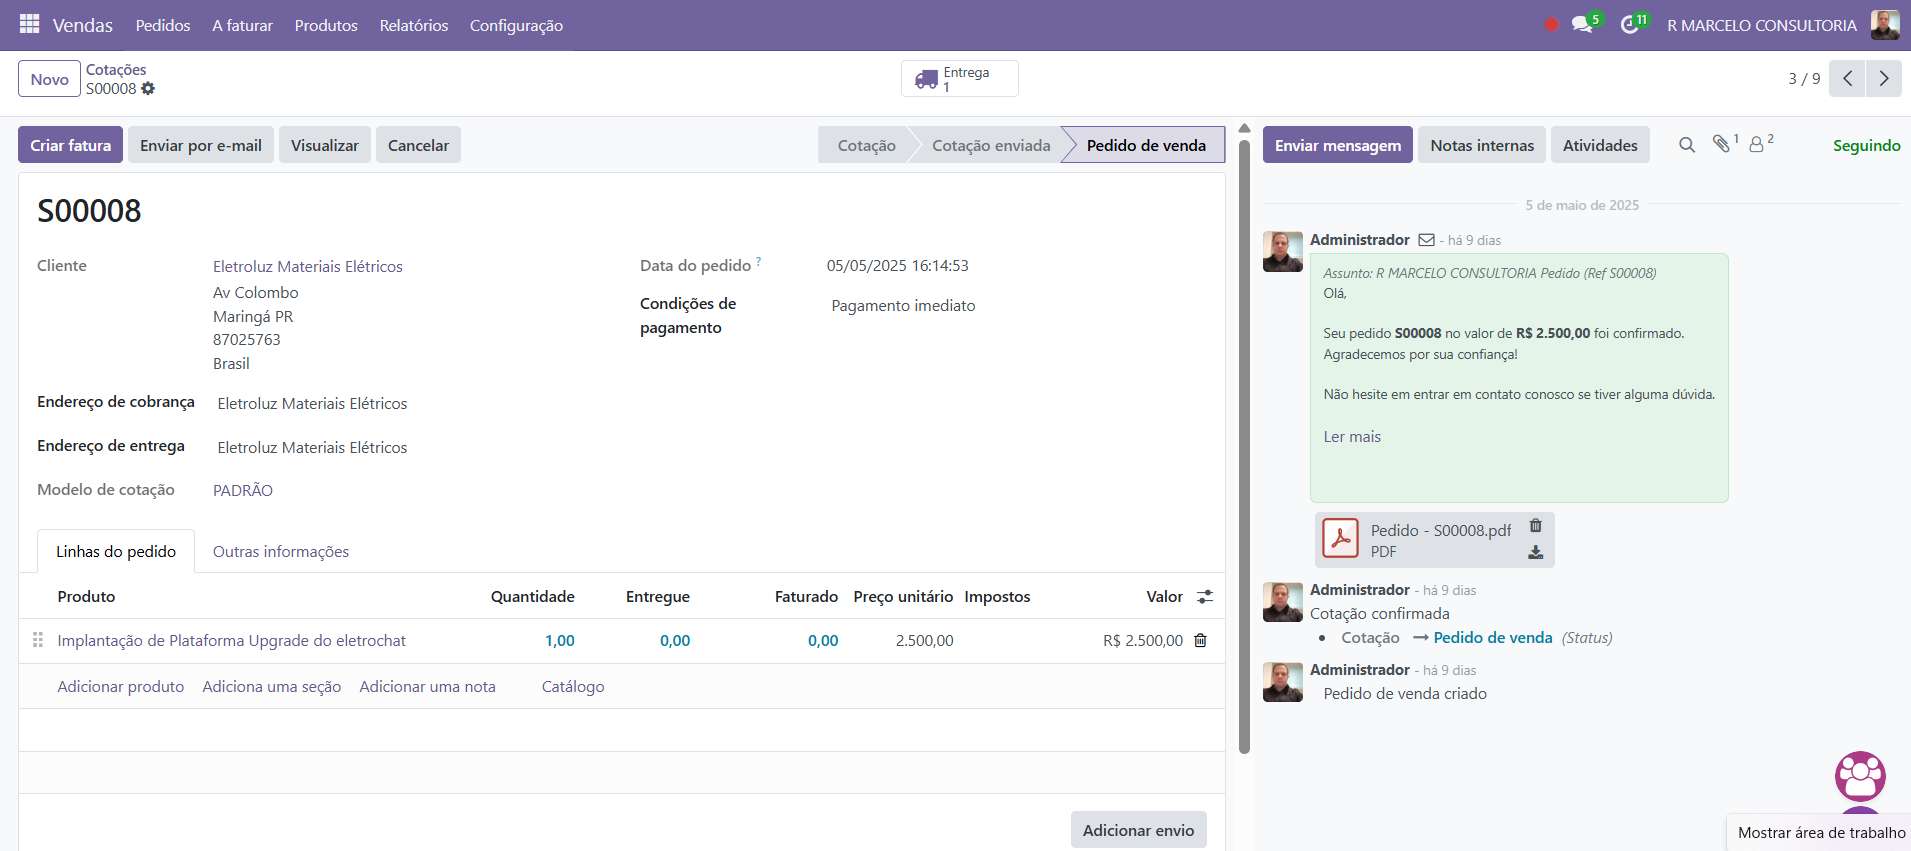Open the Relatórios menu

click(x=413, y=25)
